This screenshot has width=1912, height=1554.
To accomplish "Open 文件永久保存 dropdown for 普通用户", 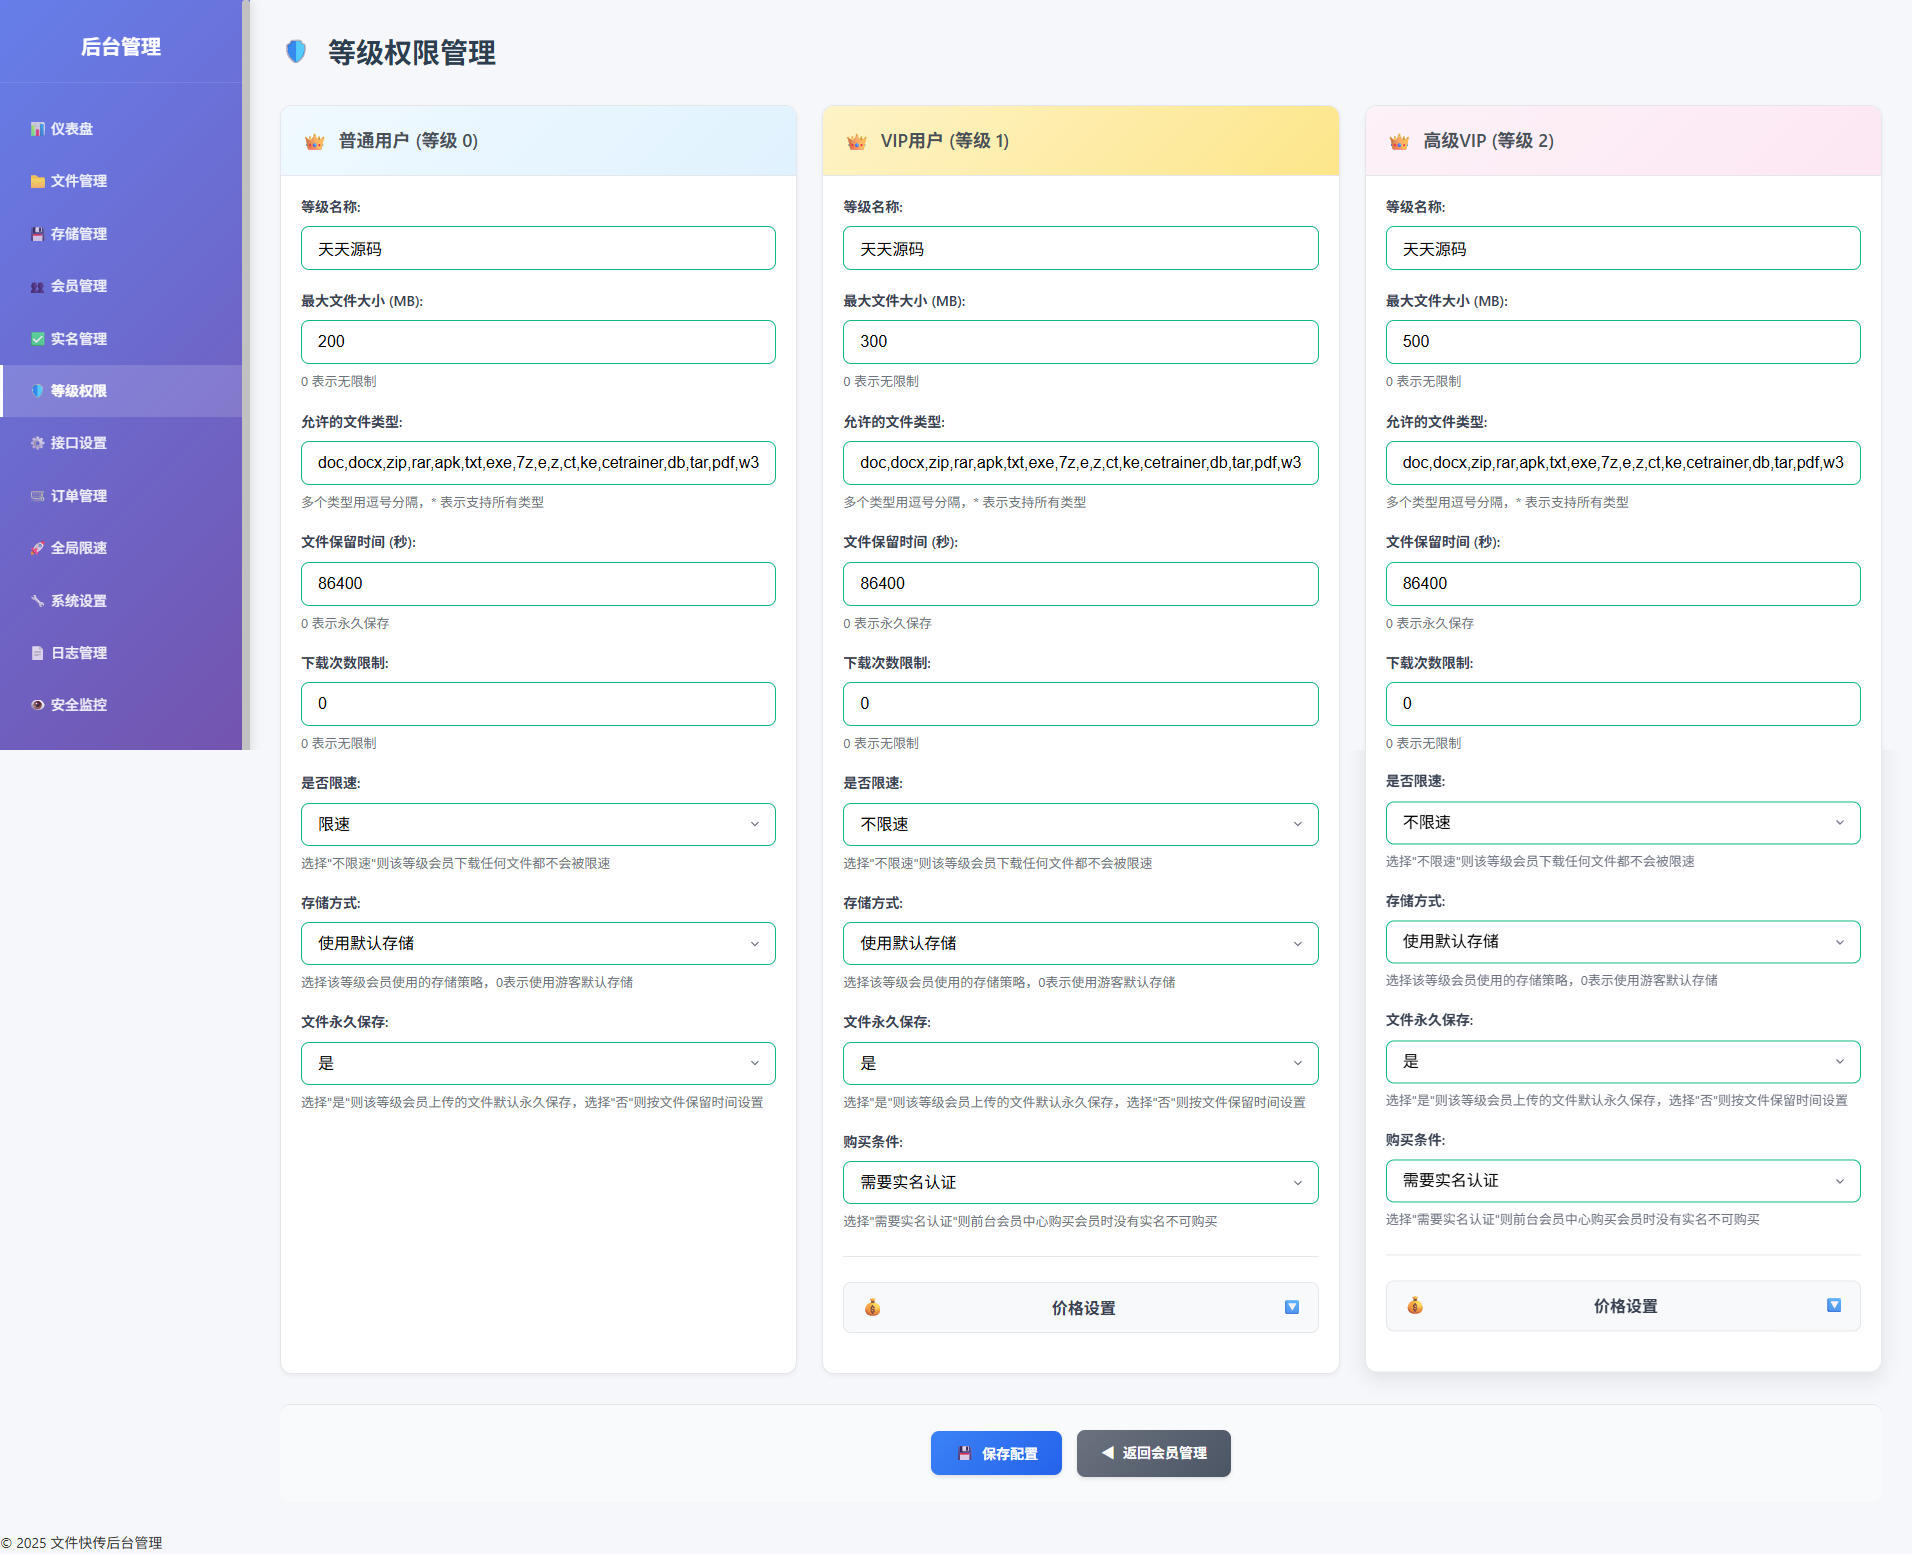I will [538, 1063].
